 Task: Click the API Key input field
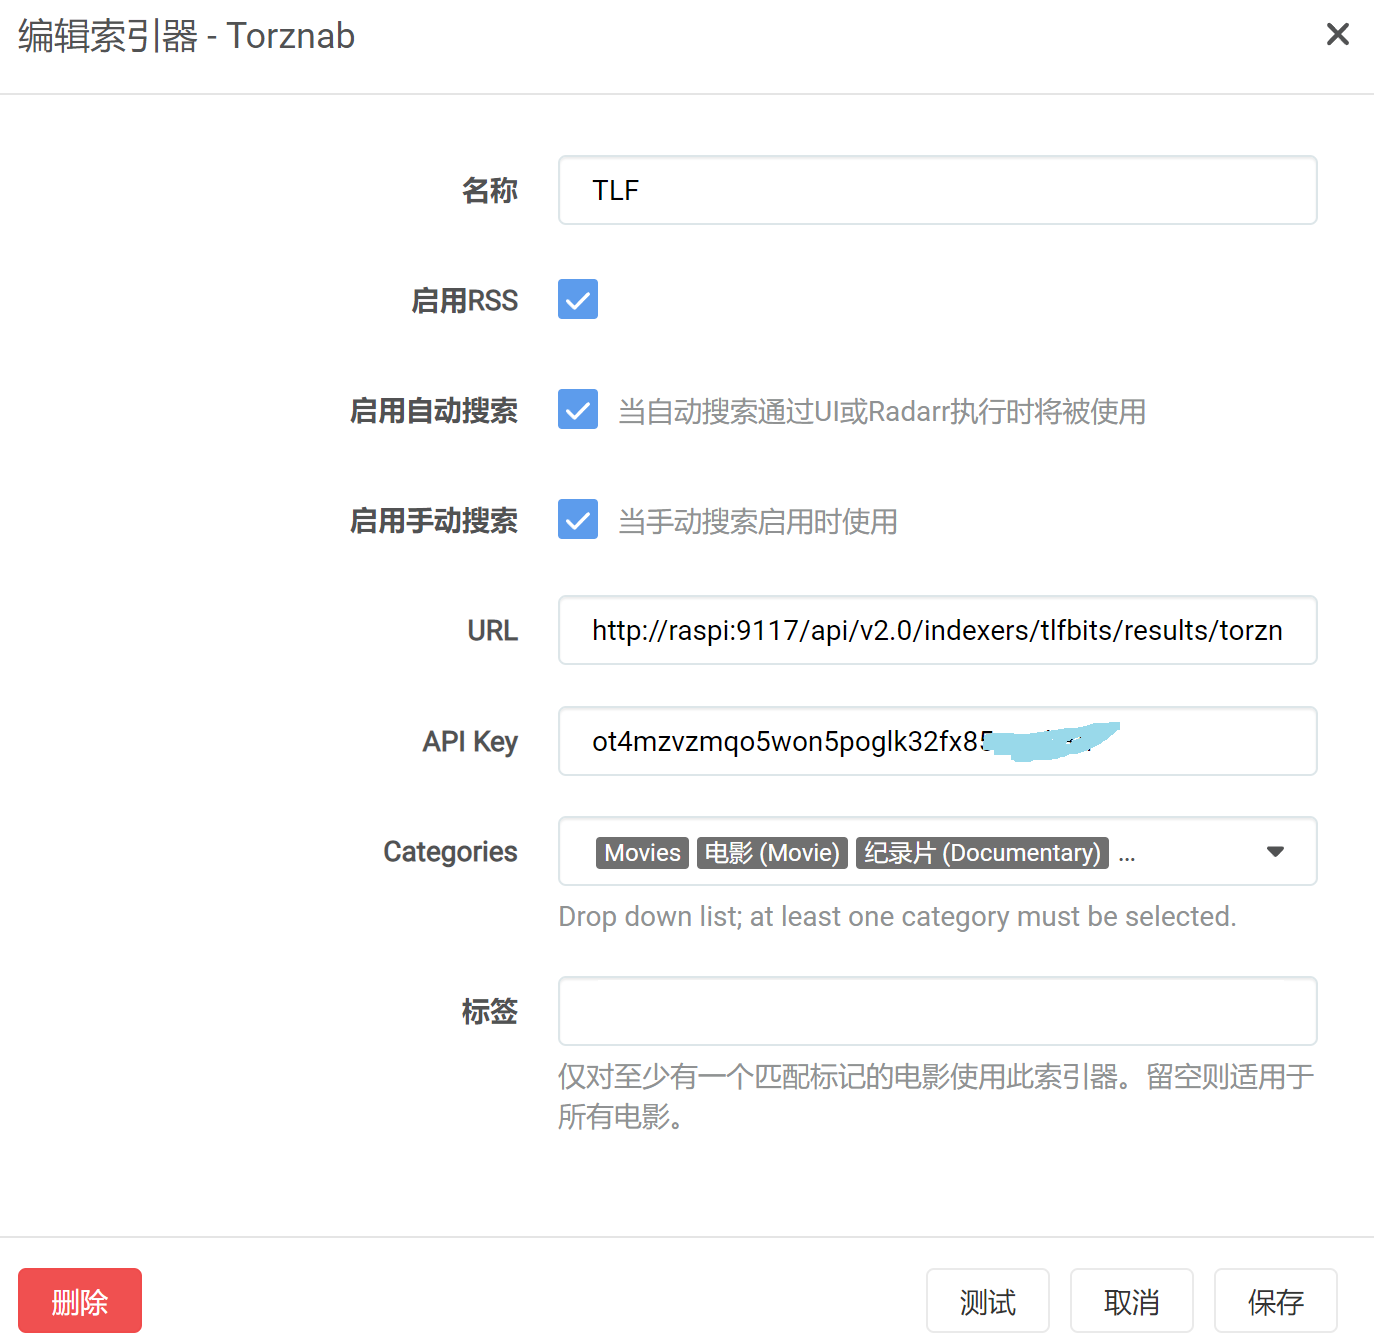pyautogui.click(x=937, y=741)
